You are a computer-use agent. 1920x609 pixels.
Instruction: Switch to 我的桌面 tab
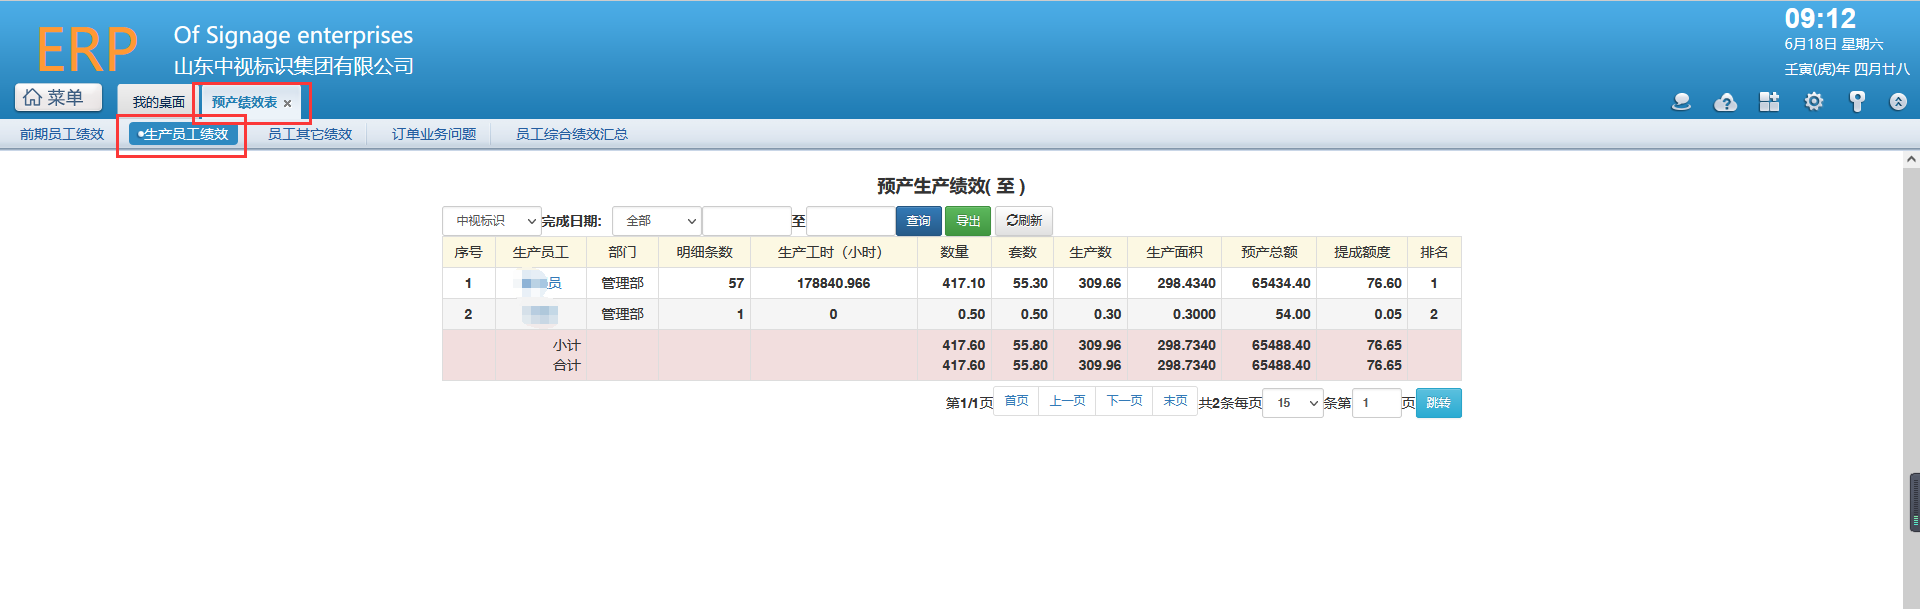[x=158, y=102]
